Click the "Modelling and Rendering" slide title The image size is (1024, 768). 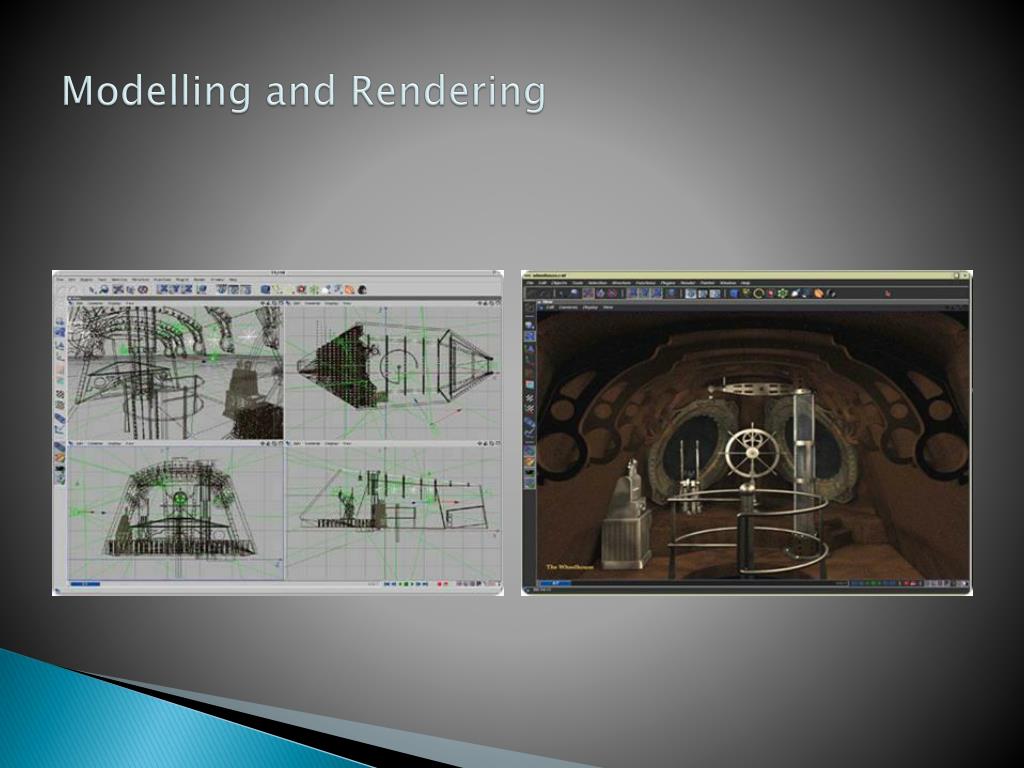coord(304,91)
